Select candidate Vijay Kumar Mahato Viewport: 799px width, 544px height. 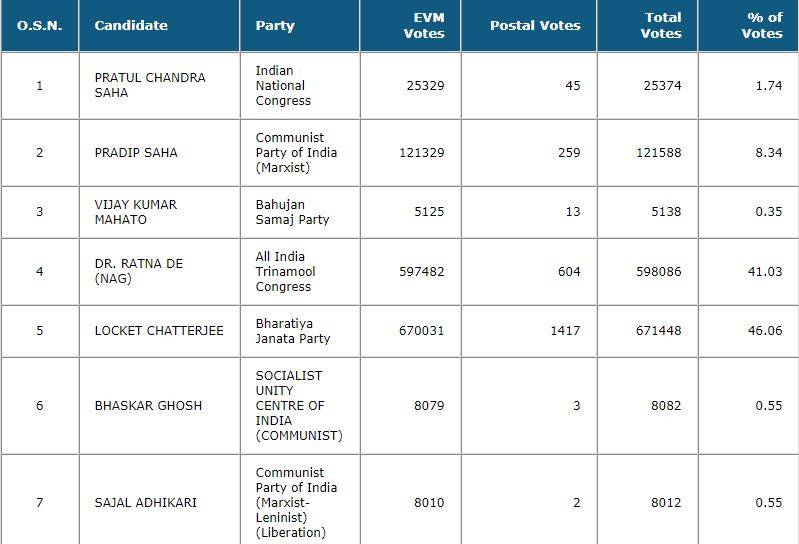(135, 212)
